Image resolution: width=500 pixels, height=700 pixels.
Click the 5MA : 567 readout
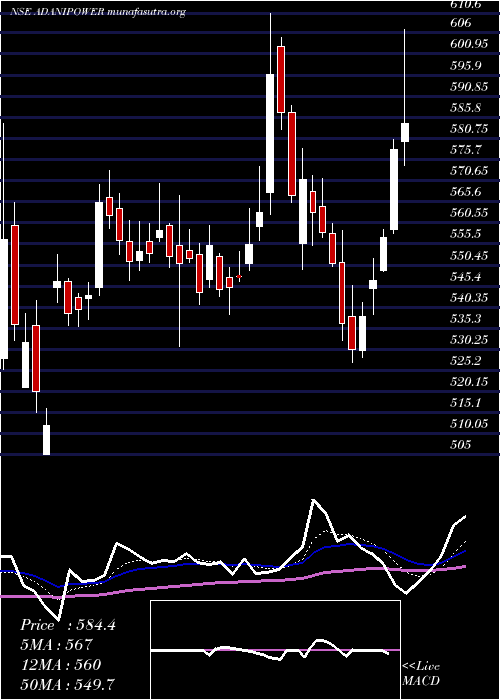(x=56, y=645)
